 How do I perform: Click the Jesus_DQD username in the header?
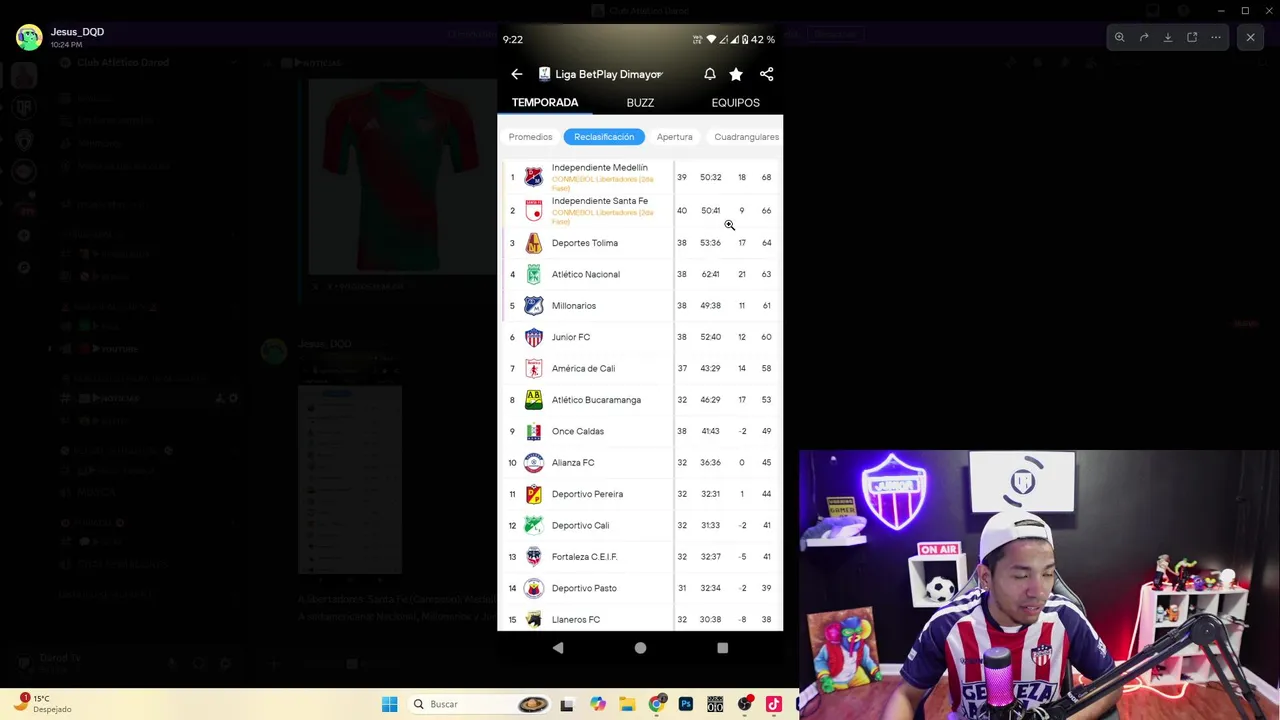pos(77,32)
